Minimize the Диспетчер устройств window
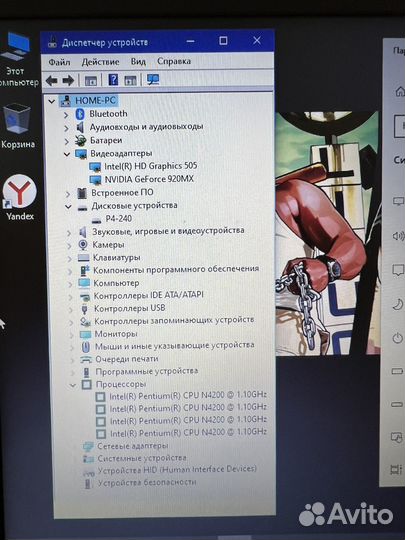 click(x=190, y=42)
